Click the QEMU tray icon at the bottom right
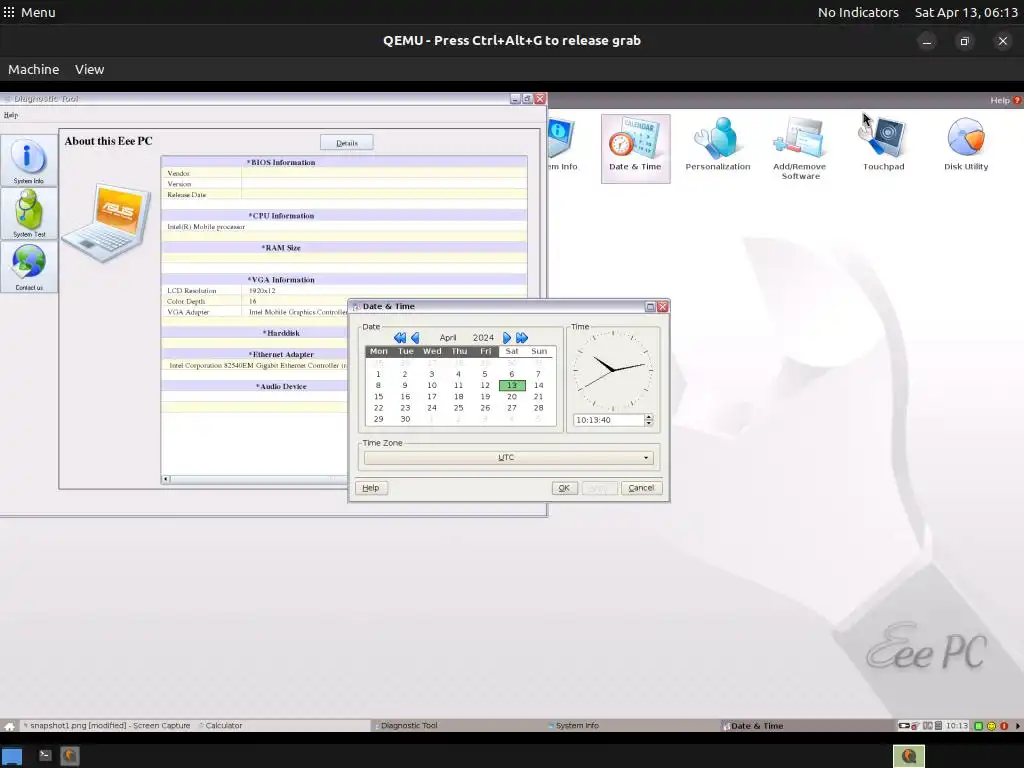1024x768 pixels. coord(909,756)
